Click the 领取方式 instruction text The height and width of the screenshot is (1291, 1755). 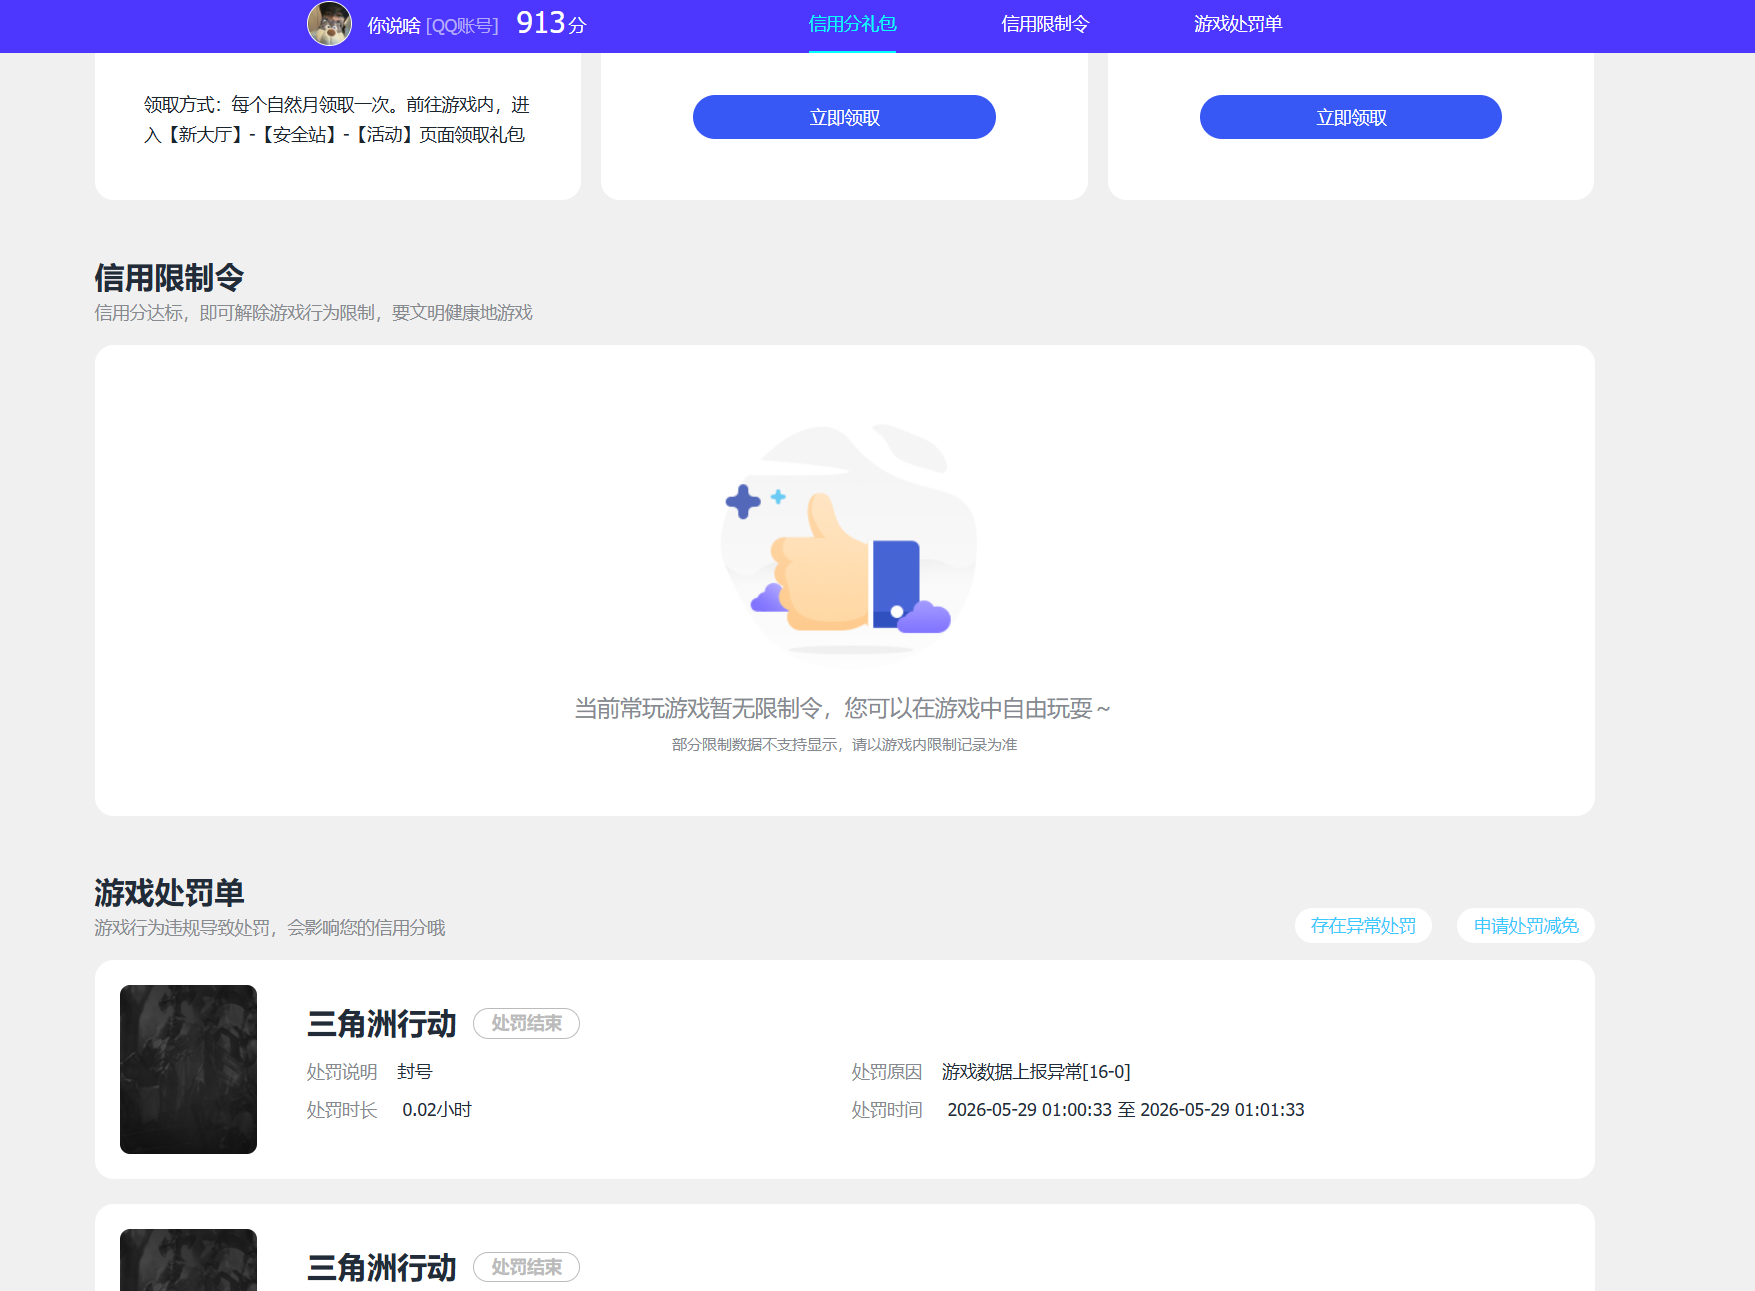[337, 120]
